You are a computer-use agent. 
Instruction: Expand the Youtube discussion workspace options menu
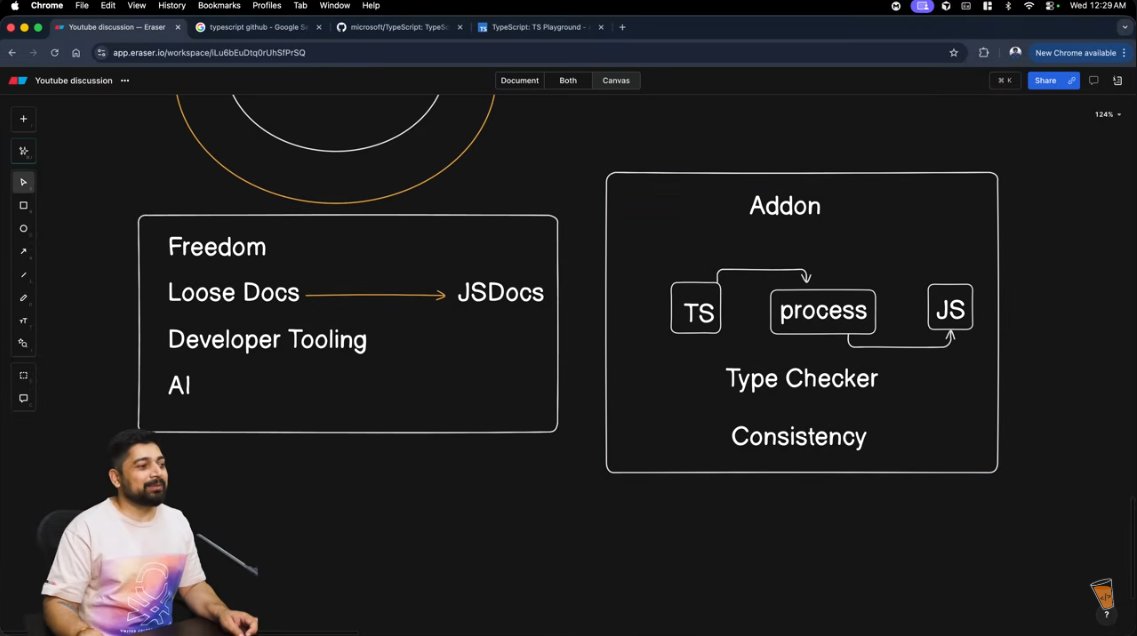[124, 80]
